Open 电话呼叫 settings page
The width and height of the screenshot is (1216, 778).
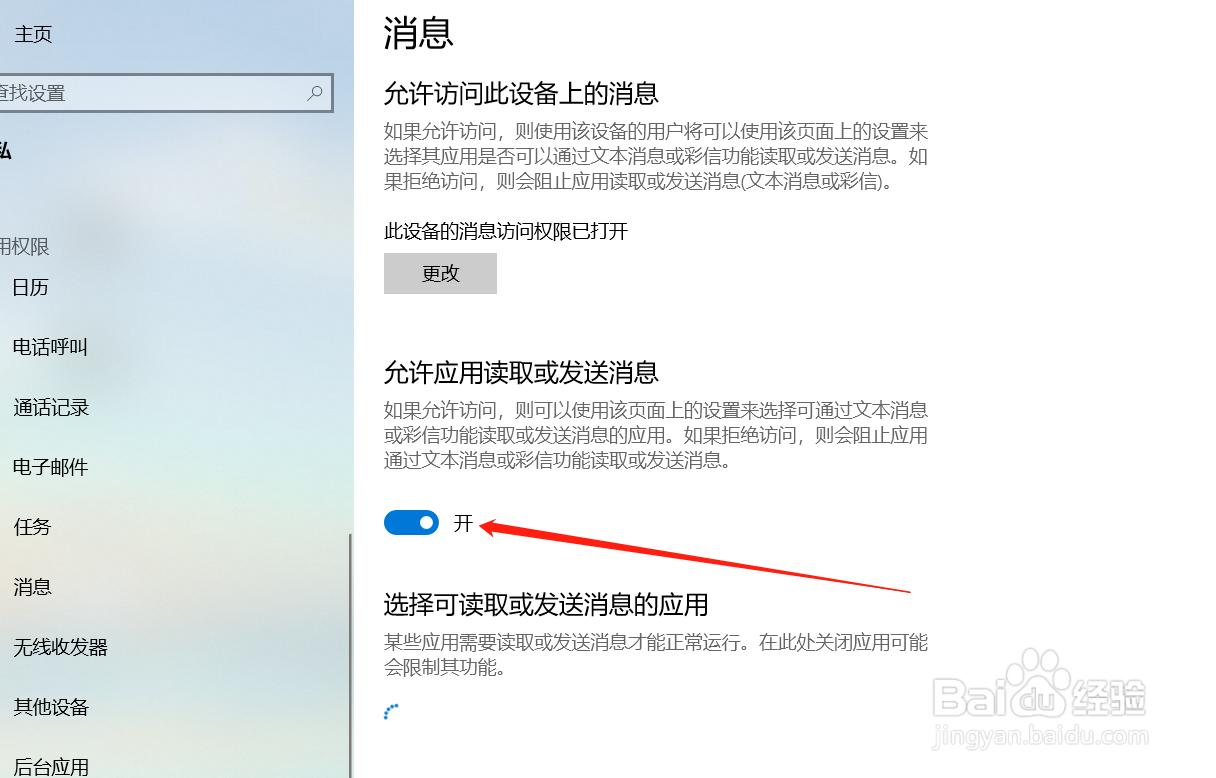point(50,348)
